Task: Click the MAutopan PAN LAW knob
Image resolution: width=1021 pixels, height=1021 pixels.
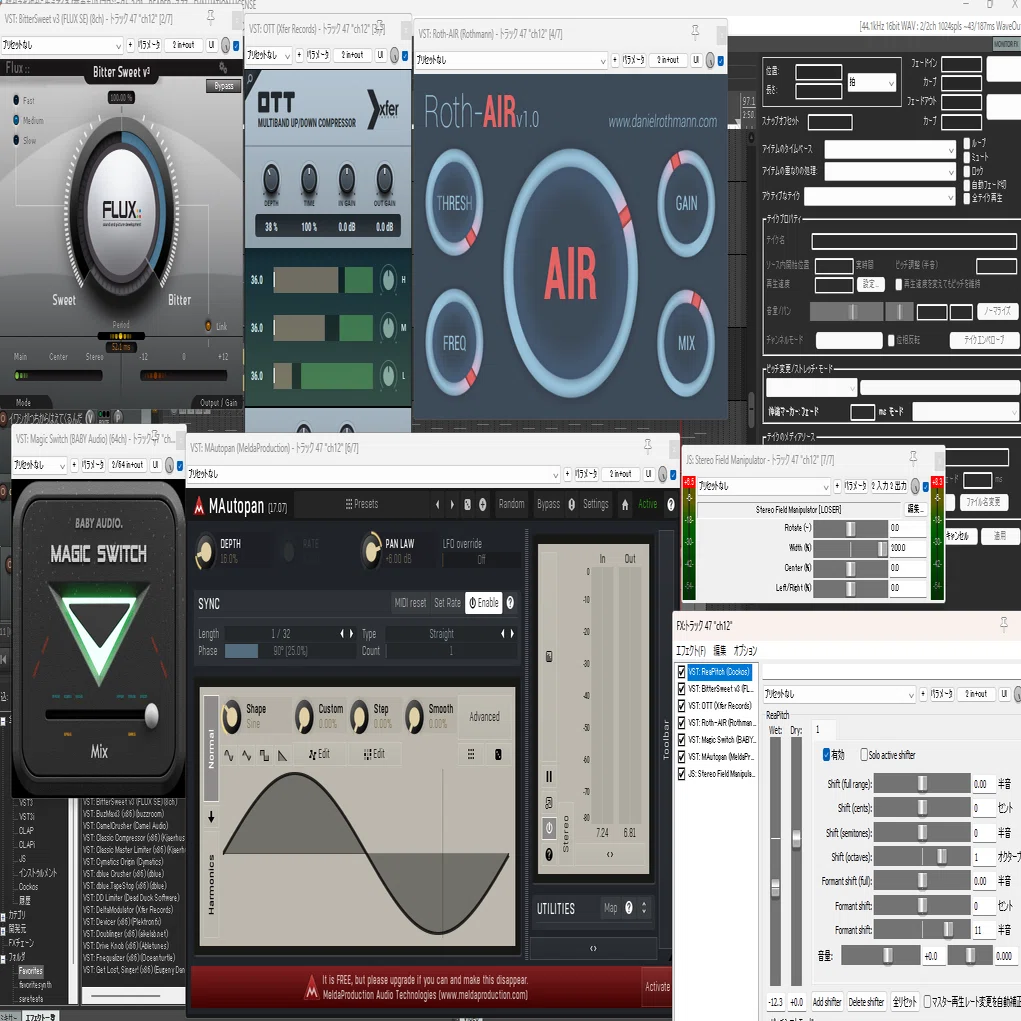Action: click(371, 551)
